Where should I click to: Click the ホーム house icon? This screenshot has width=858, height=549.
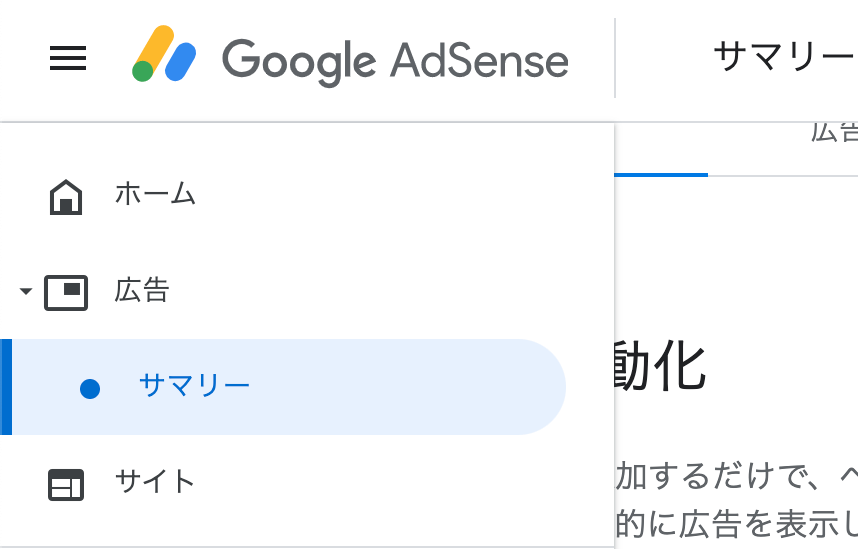(66, 196)
